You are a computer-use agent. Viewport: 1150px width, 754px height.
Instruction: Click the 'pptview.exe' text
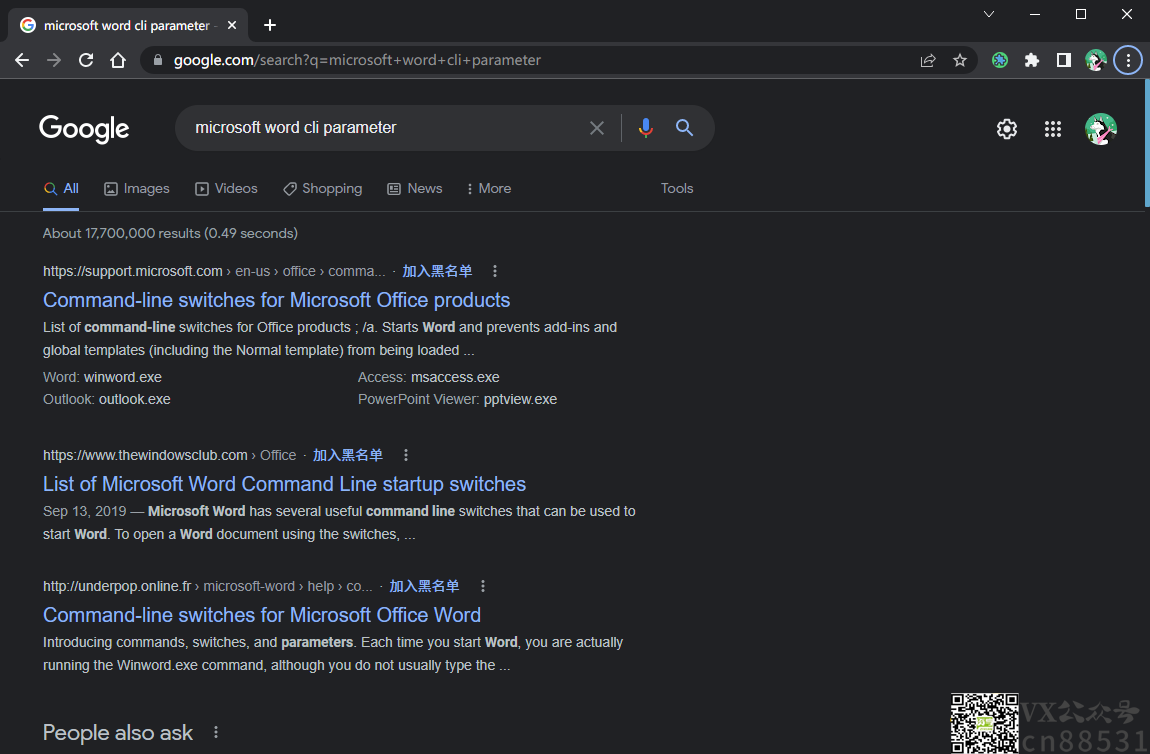pyautogui.click(x=520, y=399)
